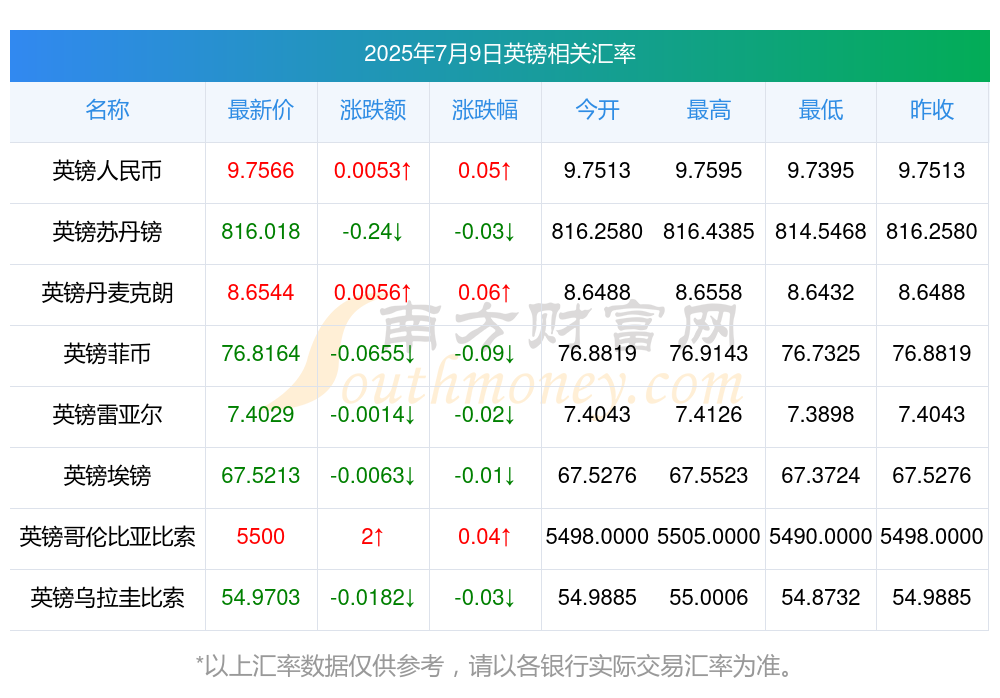1000x698 pixels.
Task: Click the highest value 816.4385
Action: 709,232
